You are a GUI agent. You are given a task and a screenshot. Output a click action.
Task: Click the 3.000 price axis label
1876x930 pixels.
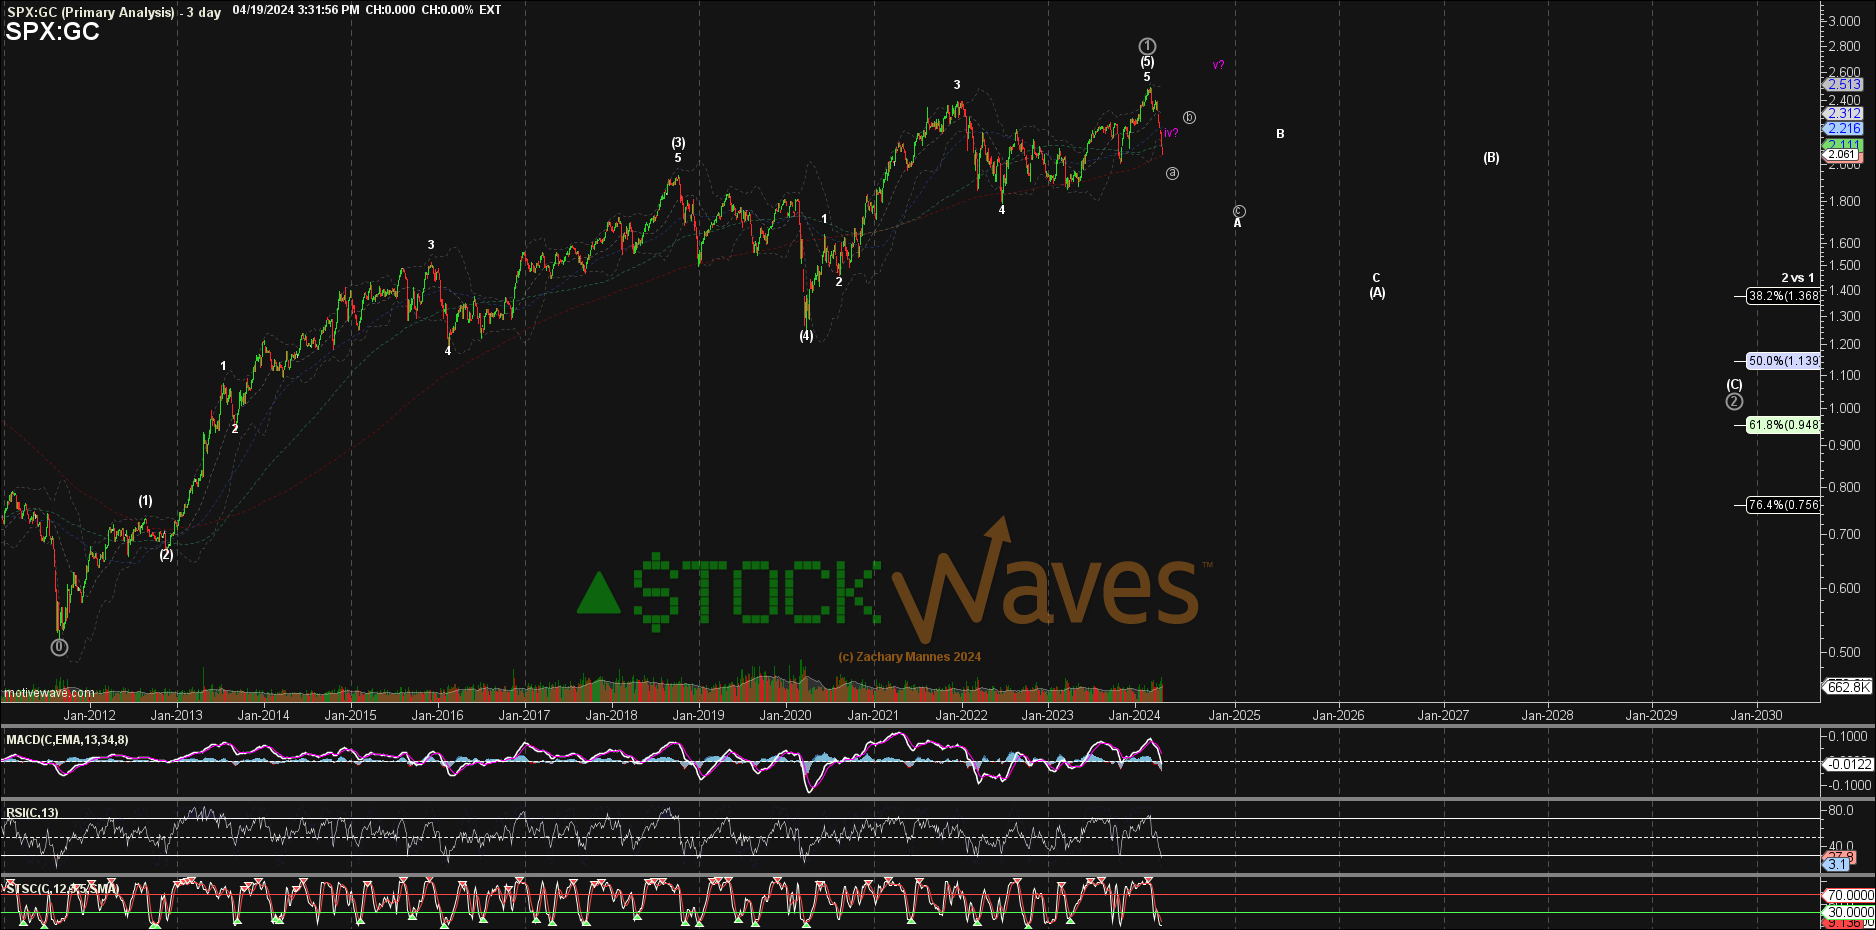(1844, 21)
